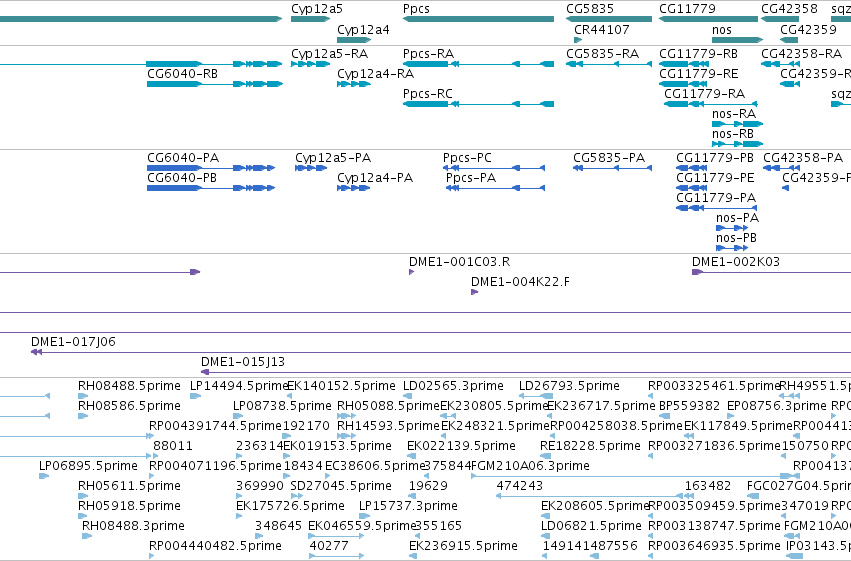851x561 pixels.
Task: Click the LD26793.5prime EST label
Action: 569,386
